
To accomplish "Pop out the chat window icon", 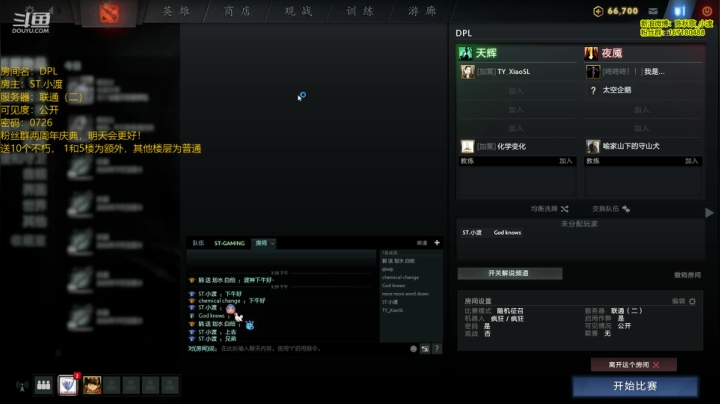I will pos(425,349).
